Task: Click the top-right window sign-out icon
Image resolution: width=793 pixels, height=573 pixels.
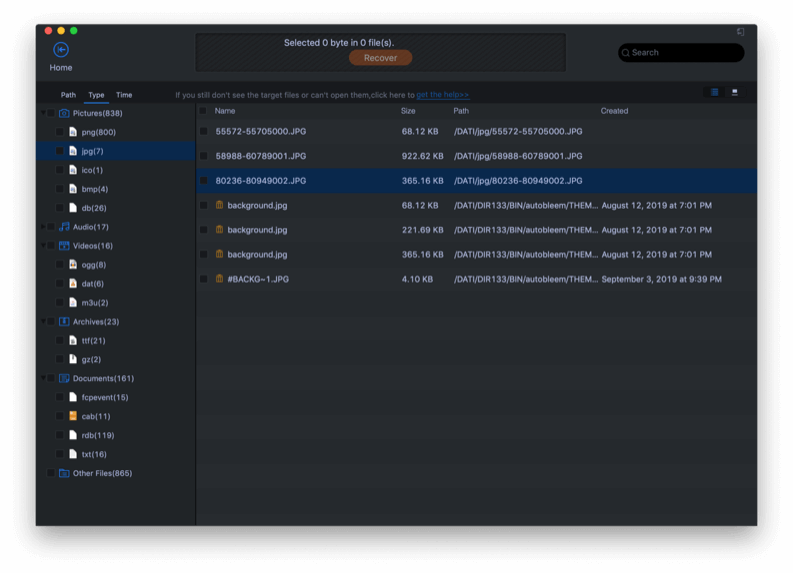Action: [740, 32]
